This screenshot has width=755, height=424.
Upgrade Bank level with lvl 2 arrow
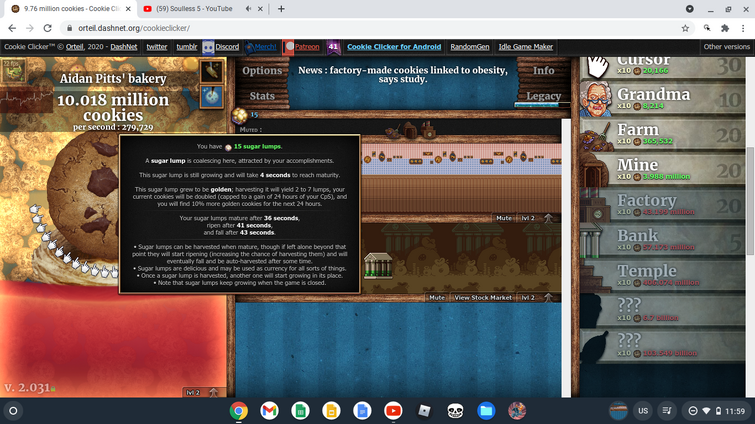(535, 297)
